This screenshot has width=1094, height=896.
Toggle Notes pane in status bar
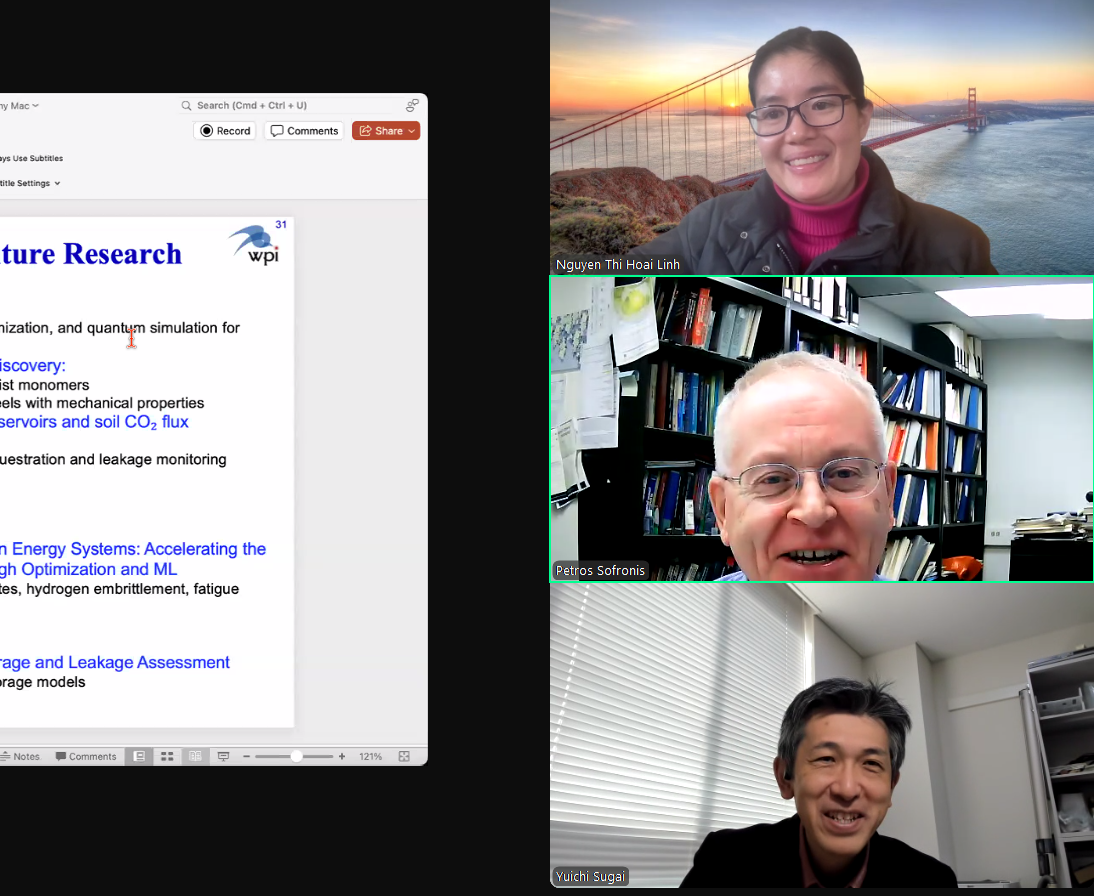coord(20,757)
